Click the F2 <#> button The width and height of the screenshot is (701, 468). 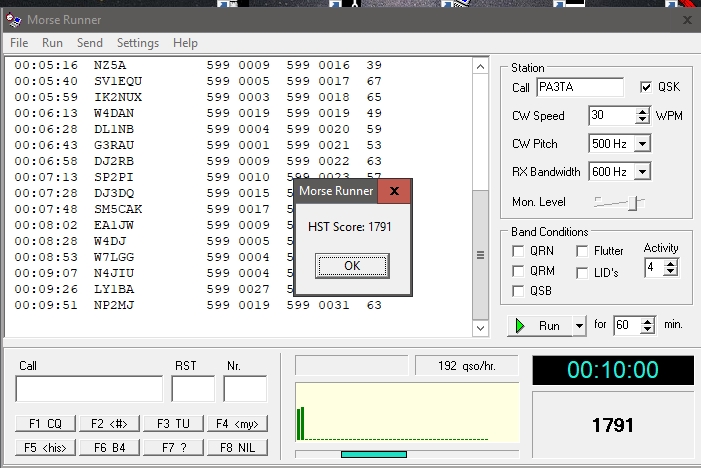[x=110, y=423]
